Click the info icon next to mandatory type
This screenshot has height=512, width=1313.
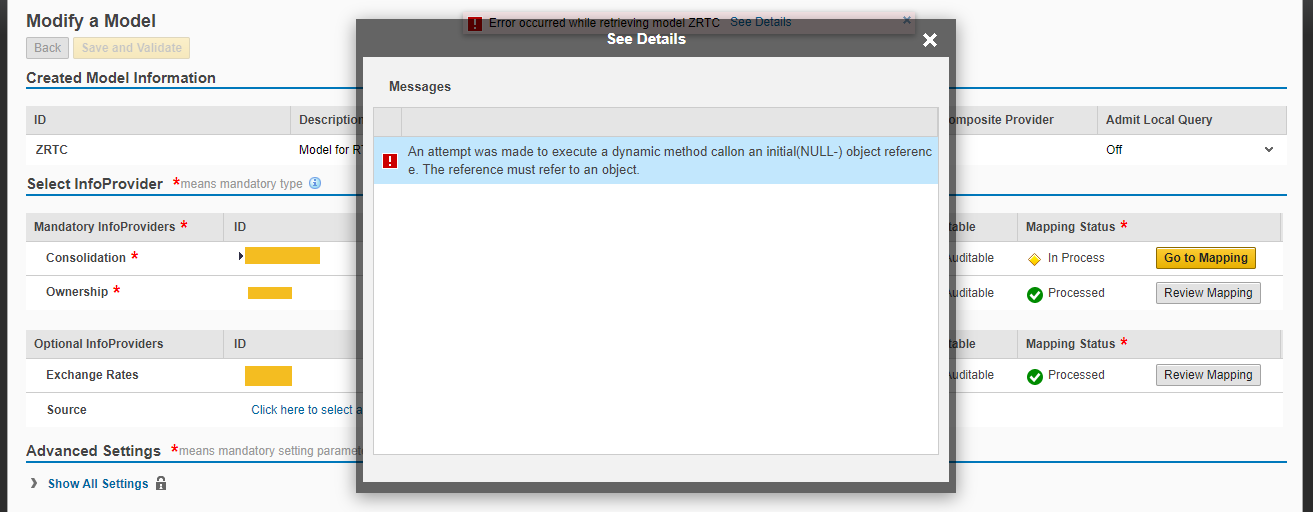click(x=315, y=183)
